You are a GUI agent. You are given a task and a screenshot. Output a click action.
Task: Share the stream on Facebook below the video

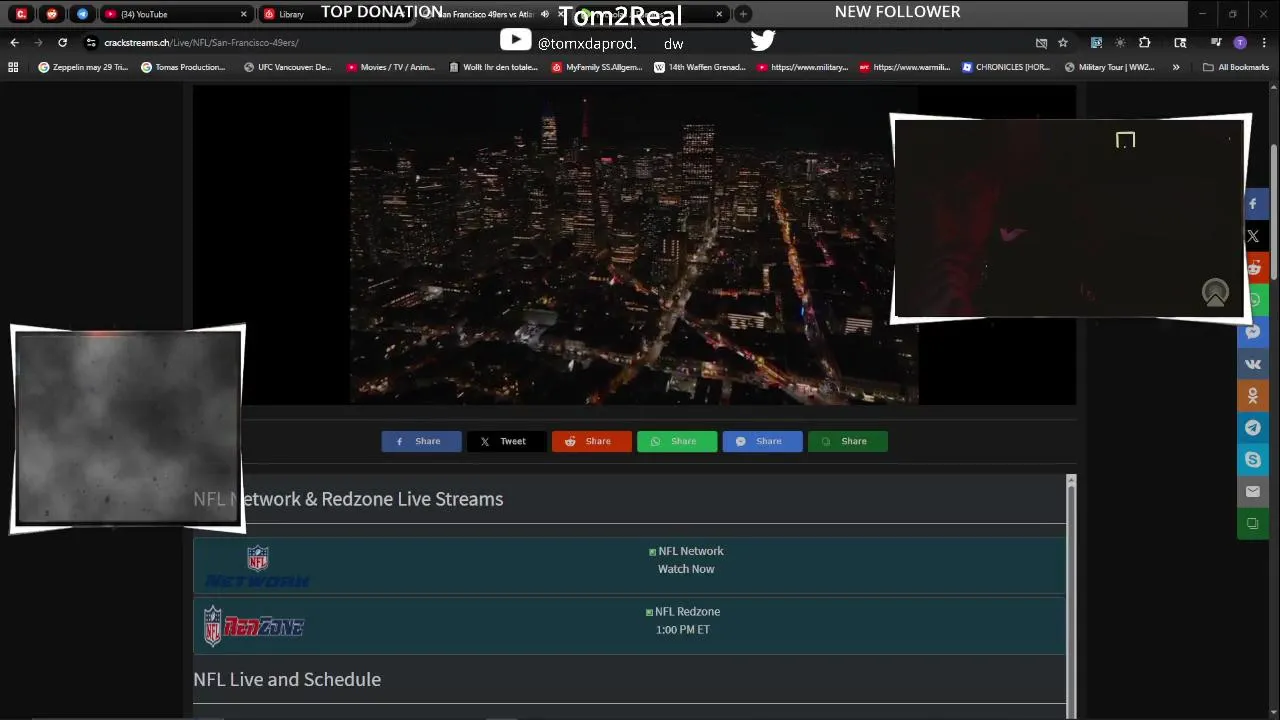point(421,441)
